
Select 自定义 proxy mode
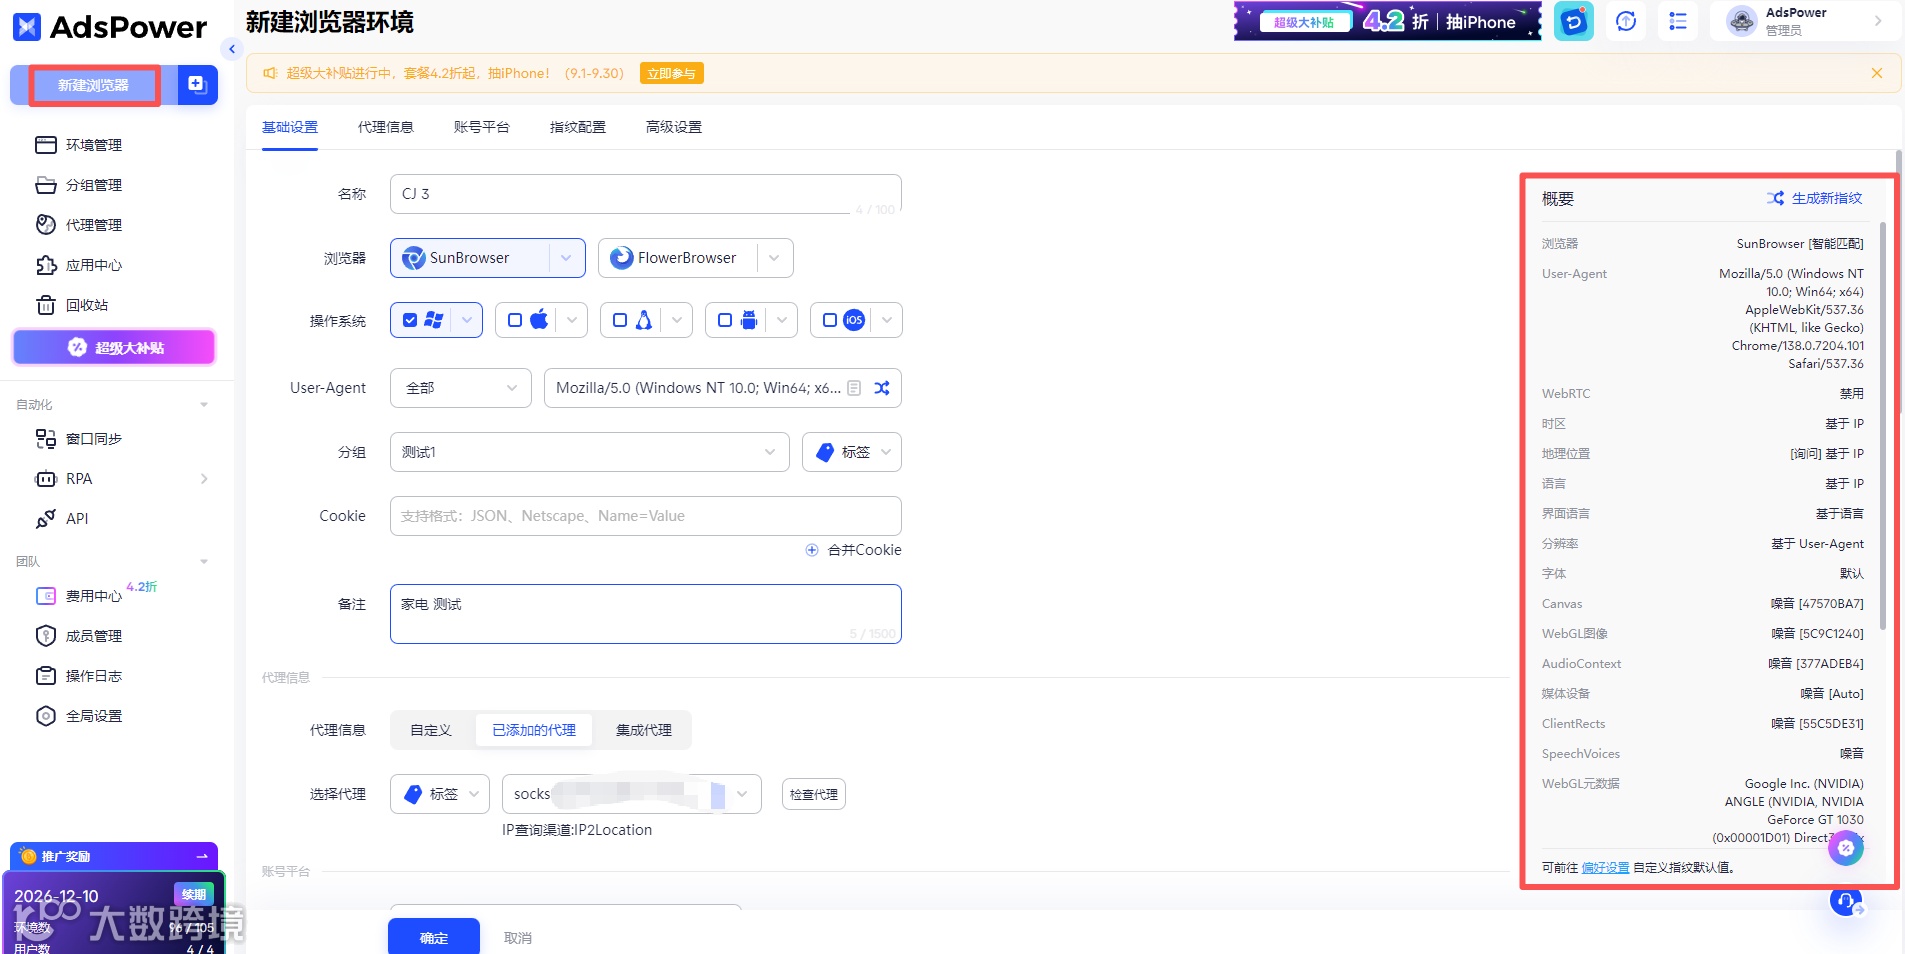click(431, 730)
